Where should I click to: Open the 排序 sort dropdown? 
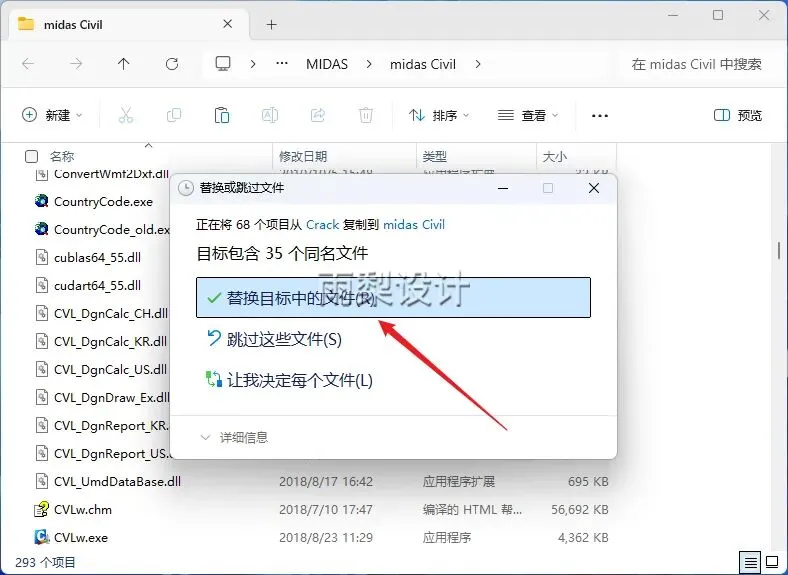point(438,115)
